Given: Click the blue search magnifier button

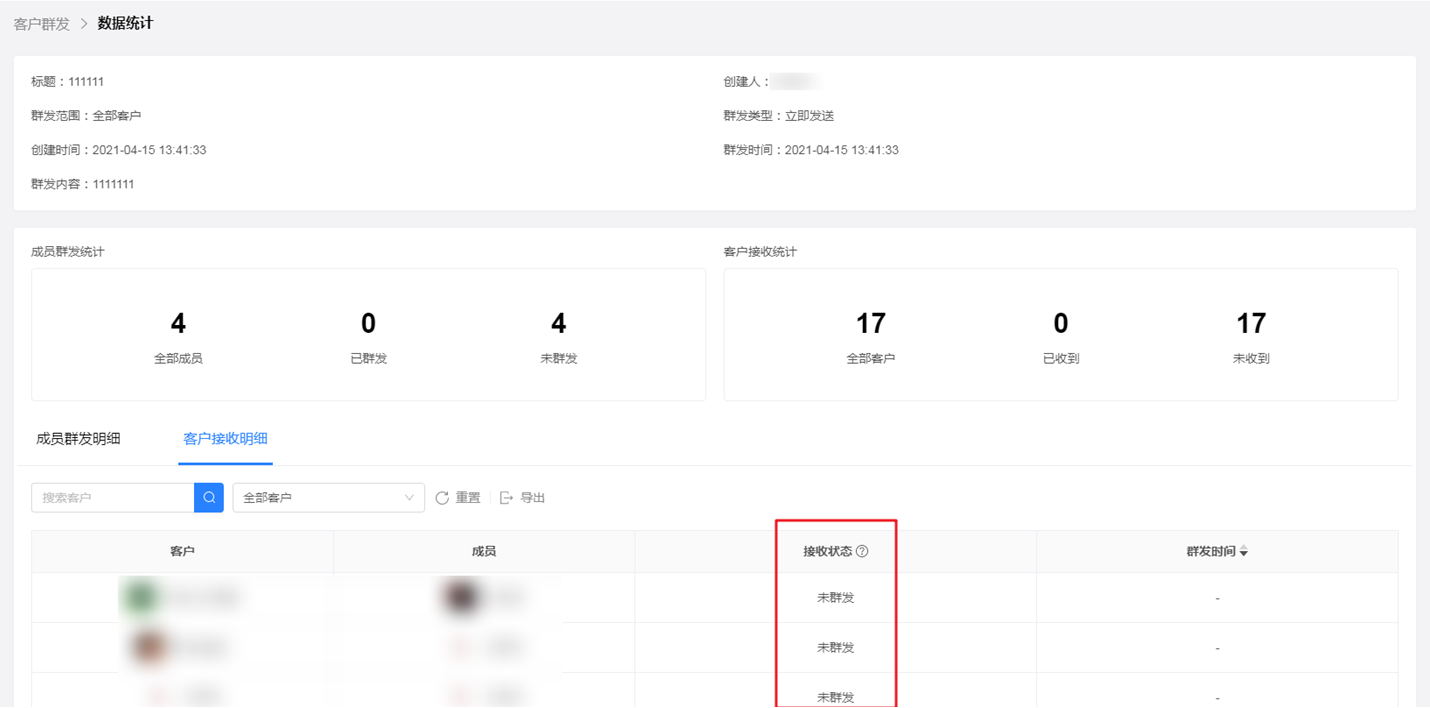Looking at the screenshot, I should (x=209, y=497).
